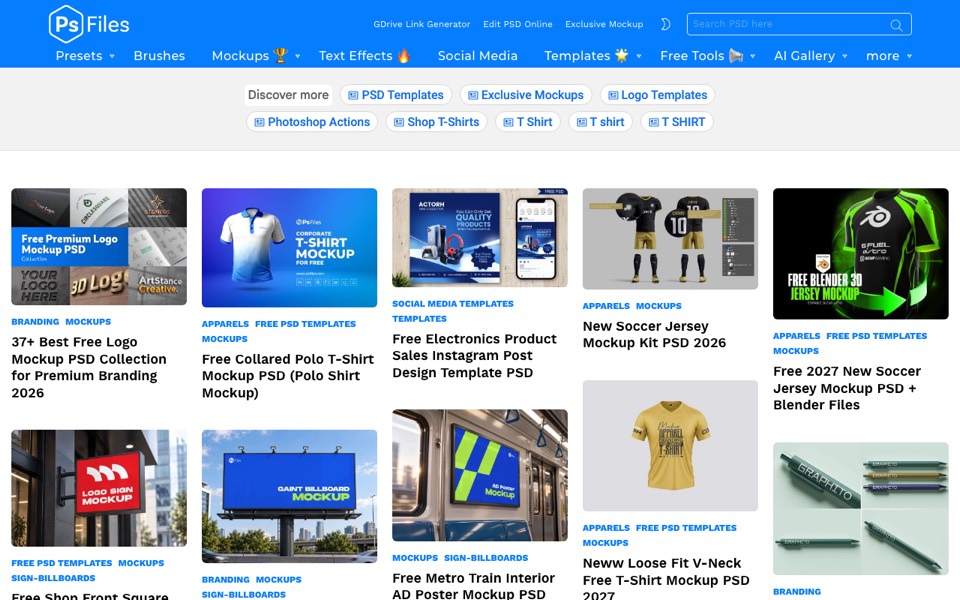Screen dimensions: 960x600
Task: Open electronics Instagram post thumbnail
Action: tap(480, 238)
